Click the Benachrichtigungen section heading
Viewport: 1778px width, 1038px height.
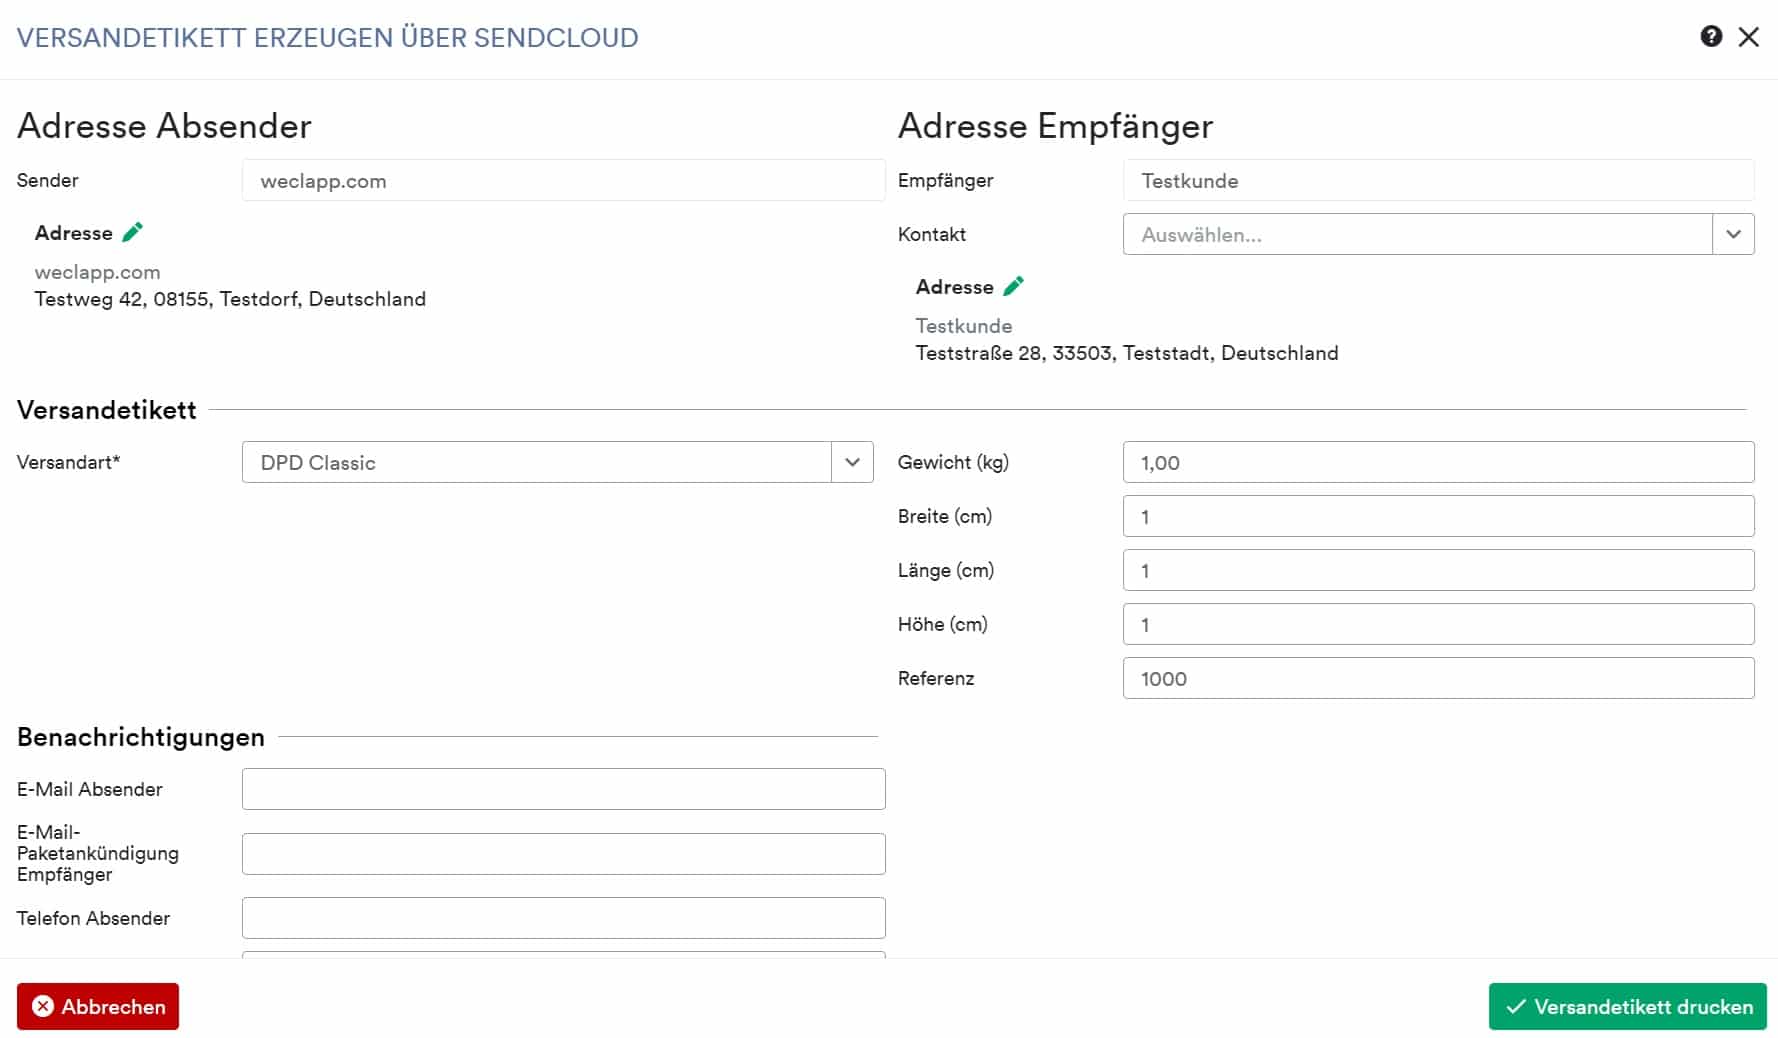click(141, 737)
